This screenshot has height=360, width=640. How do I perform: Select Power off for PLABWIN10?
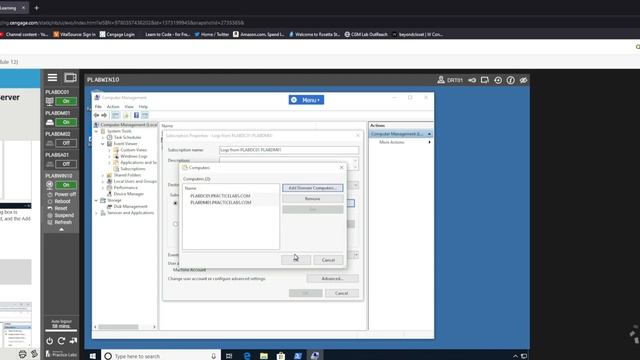point(62,194)
